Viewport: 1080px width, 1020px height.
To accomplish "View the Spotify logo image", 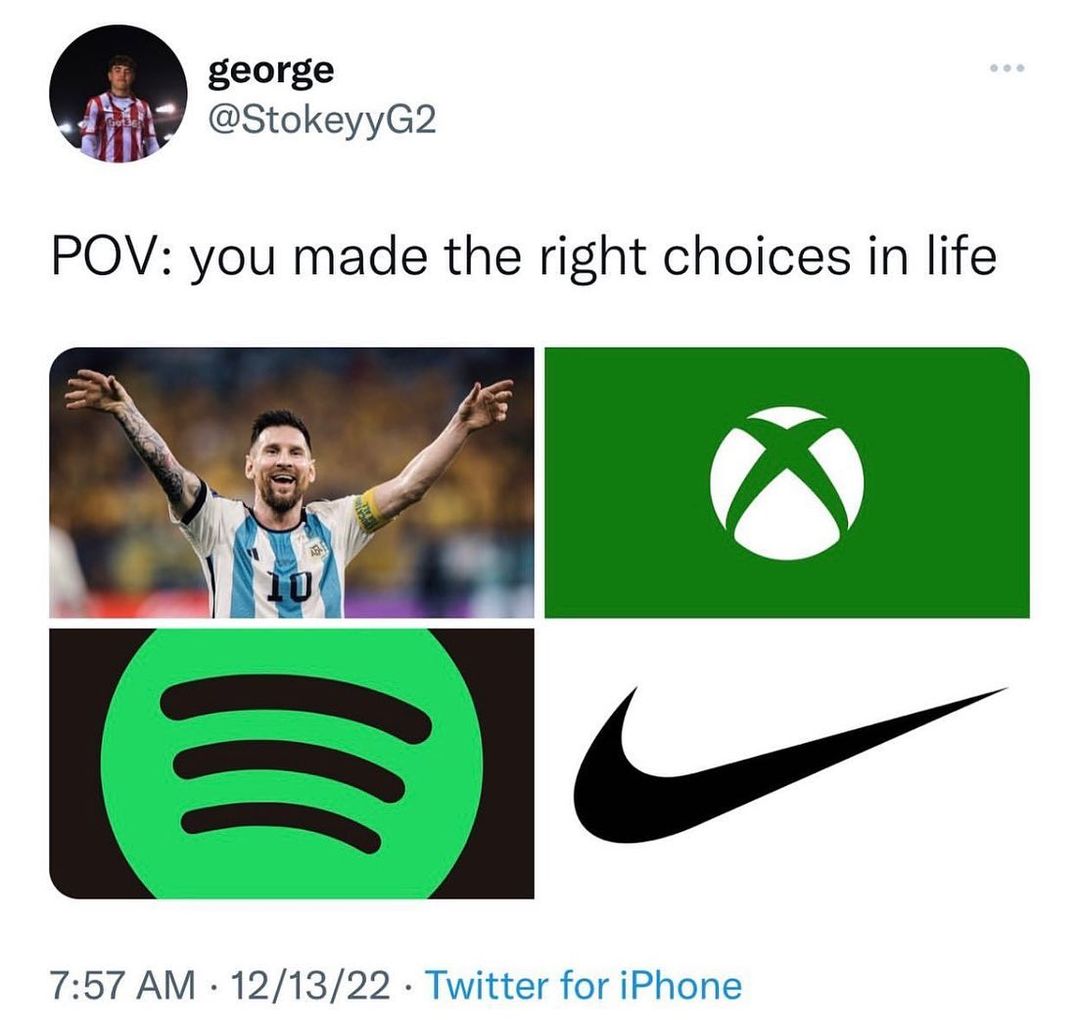I will [x=291, y=763].
